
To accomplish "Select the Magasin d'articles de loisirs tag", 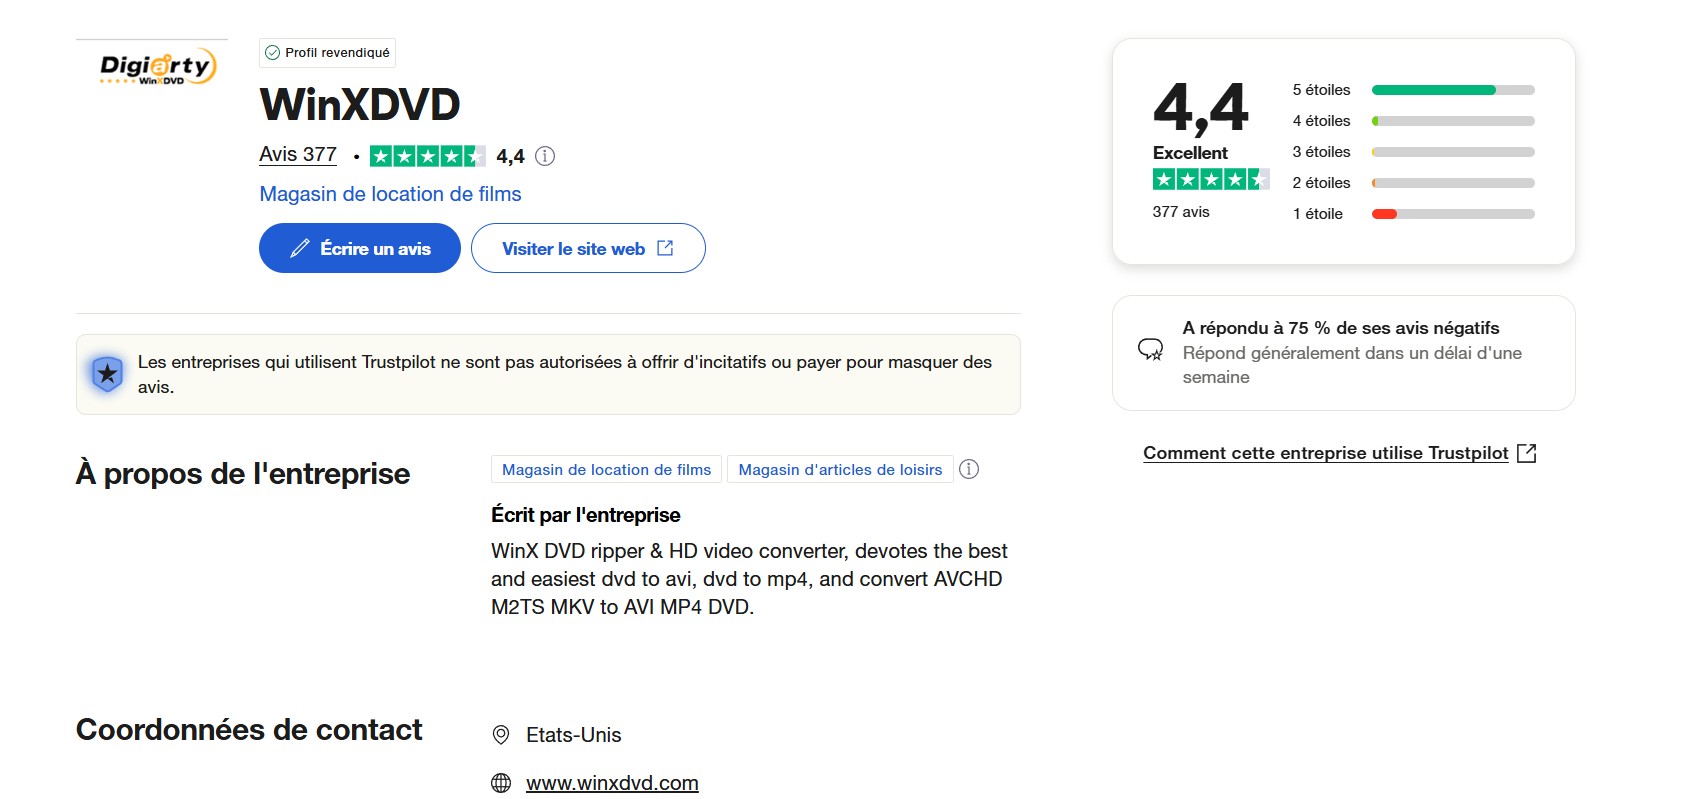I will pos(840,470).
